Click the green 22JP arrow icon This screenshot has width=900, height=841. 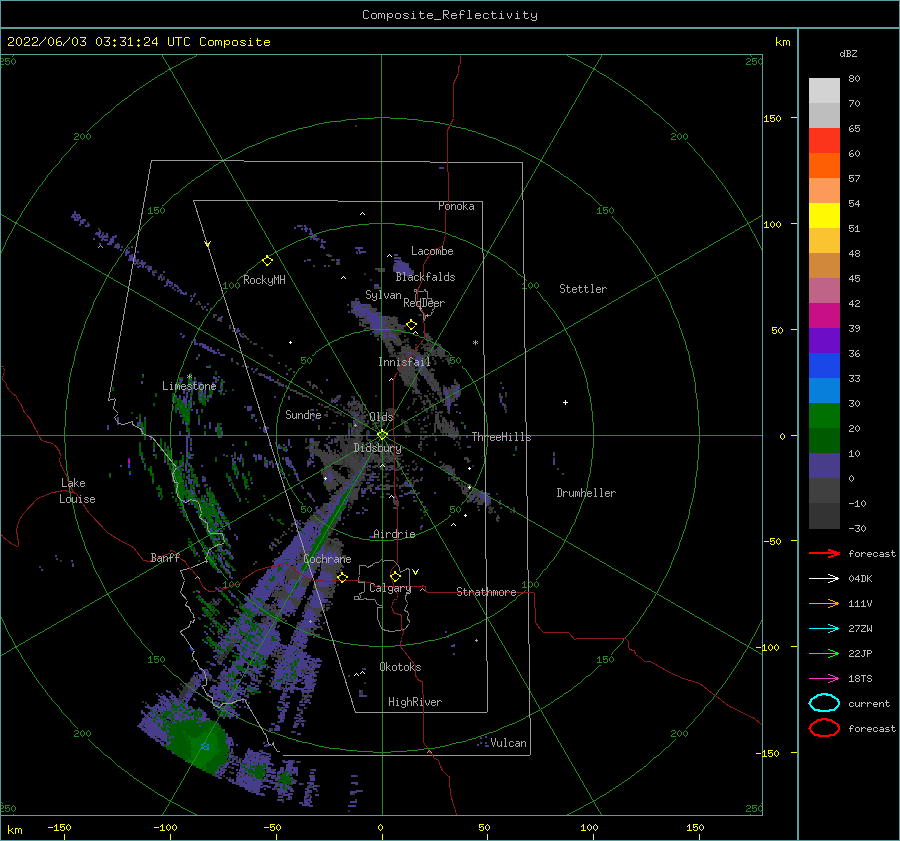(824, 653)
